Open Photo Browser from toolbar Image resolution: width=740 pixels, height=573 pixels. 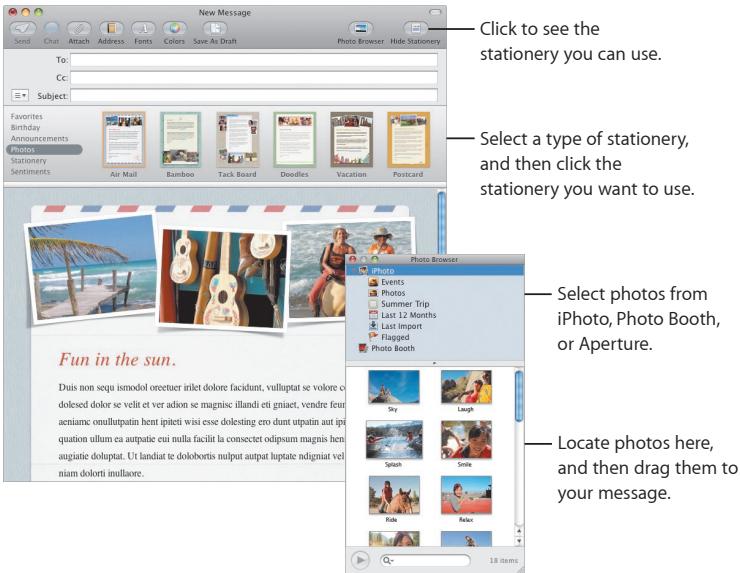361,29
